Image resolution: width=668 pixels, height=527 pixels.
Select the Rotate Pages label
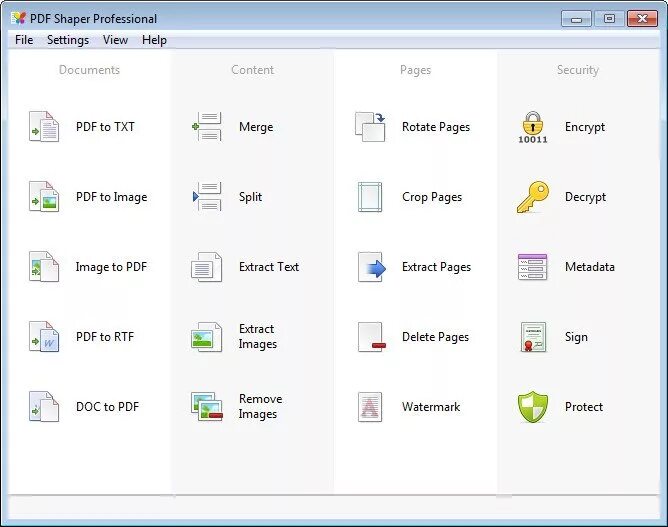click(x=436, y=127)
